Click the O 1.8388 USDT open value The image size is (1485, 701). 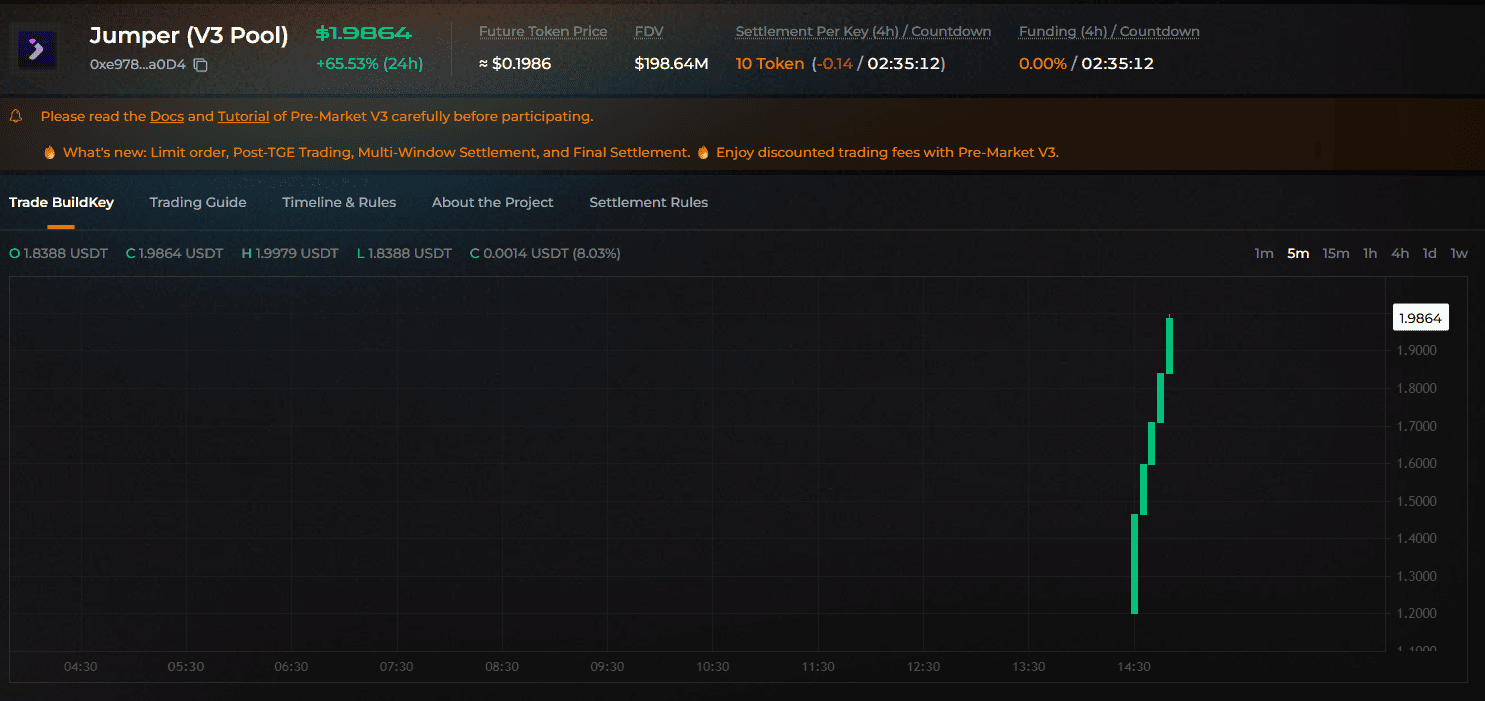[58, 253]
